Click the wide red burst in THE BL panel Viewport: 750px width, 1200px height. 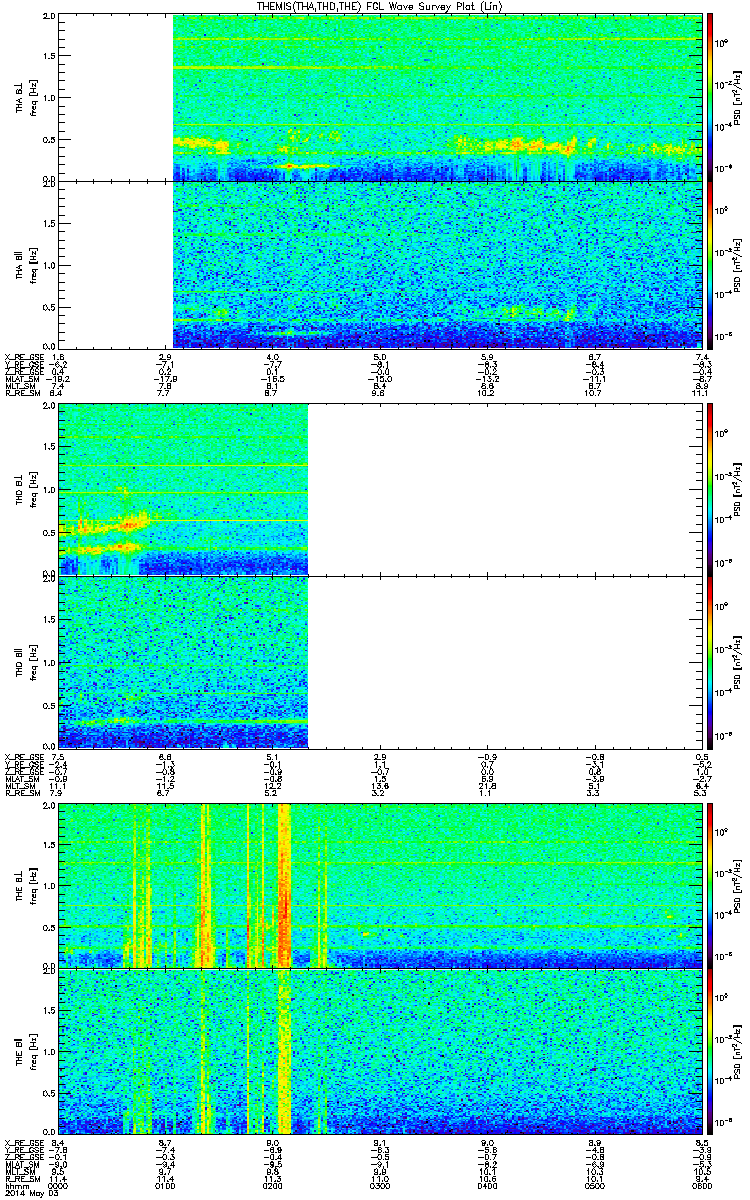click(284, 886)
